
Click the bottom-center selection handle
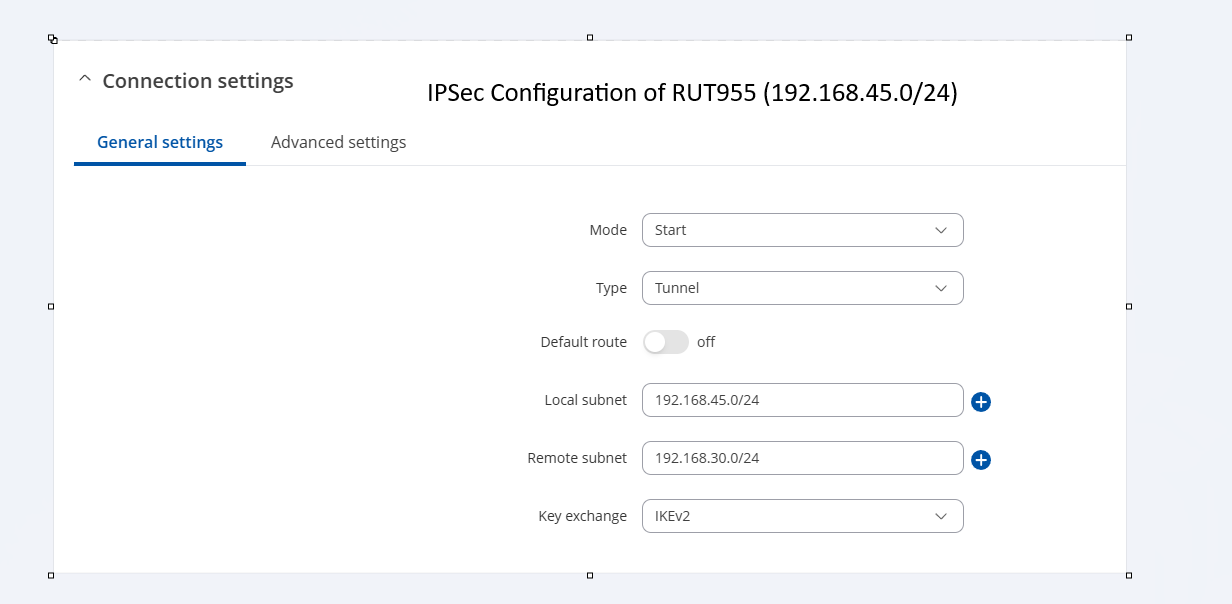590,575
